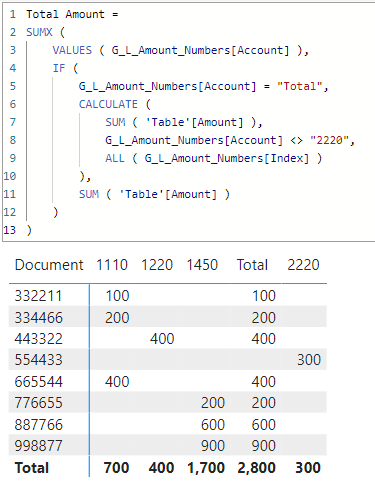Click 200 under 1450 for document 776655
Screen dimensions: 375x498
click(213, 403)
